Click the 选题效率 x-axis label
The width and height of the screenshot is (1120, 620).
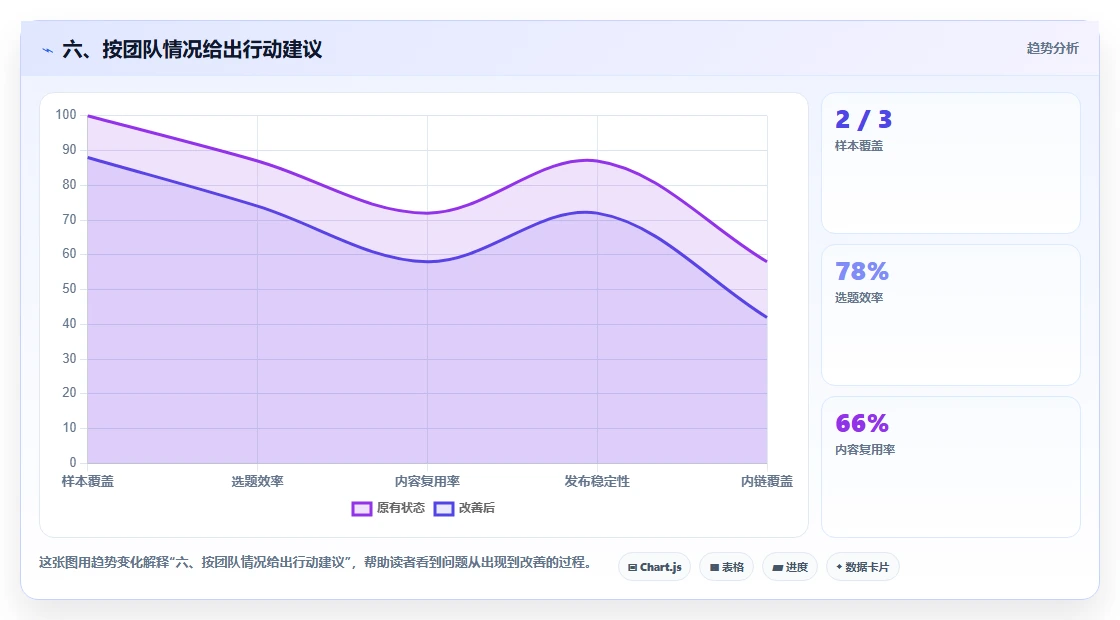(x=257, y=481)
